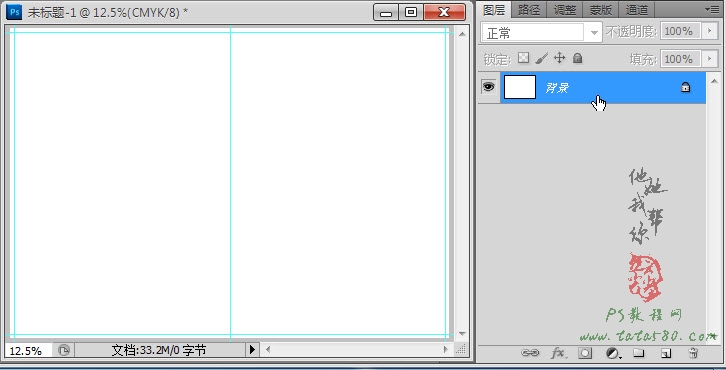
Task: Open the layers panel options menu
Action: click(x=712, y=9)
